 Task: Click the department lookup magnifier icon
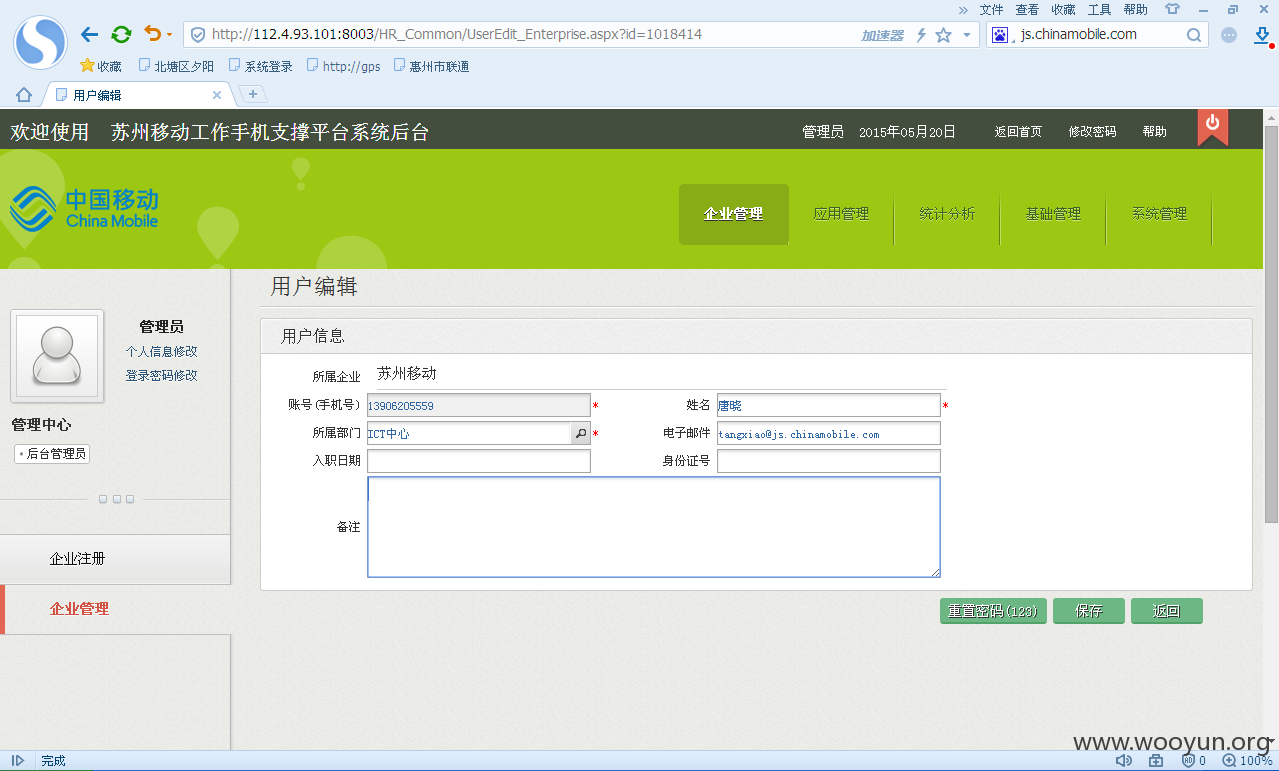(581, 434)
